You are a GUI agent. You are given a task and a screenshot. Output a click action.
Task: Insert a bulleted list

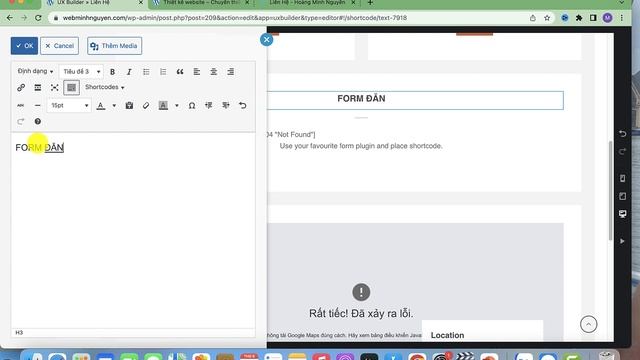pos(146,72)
